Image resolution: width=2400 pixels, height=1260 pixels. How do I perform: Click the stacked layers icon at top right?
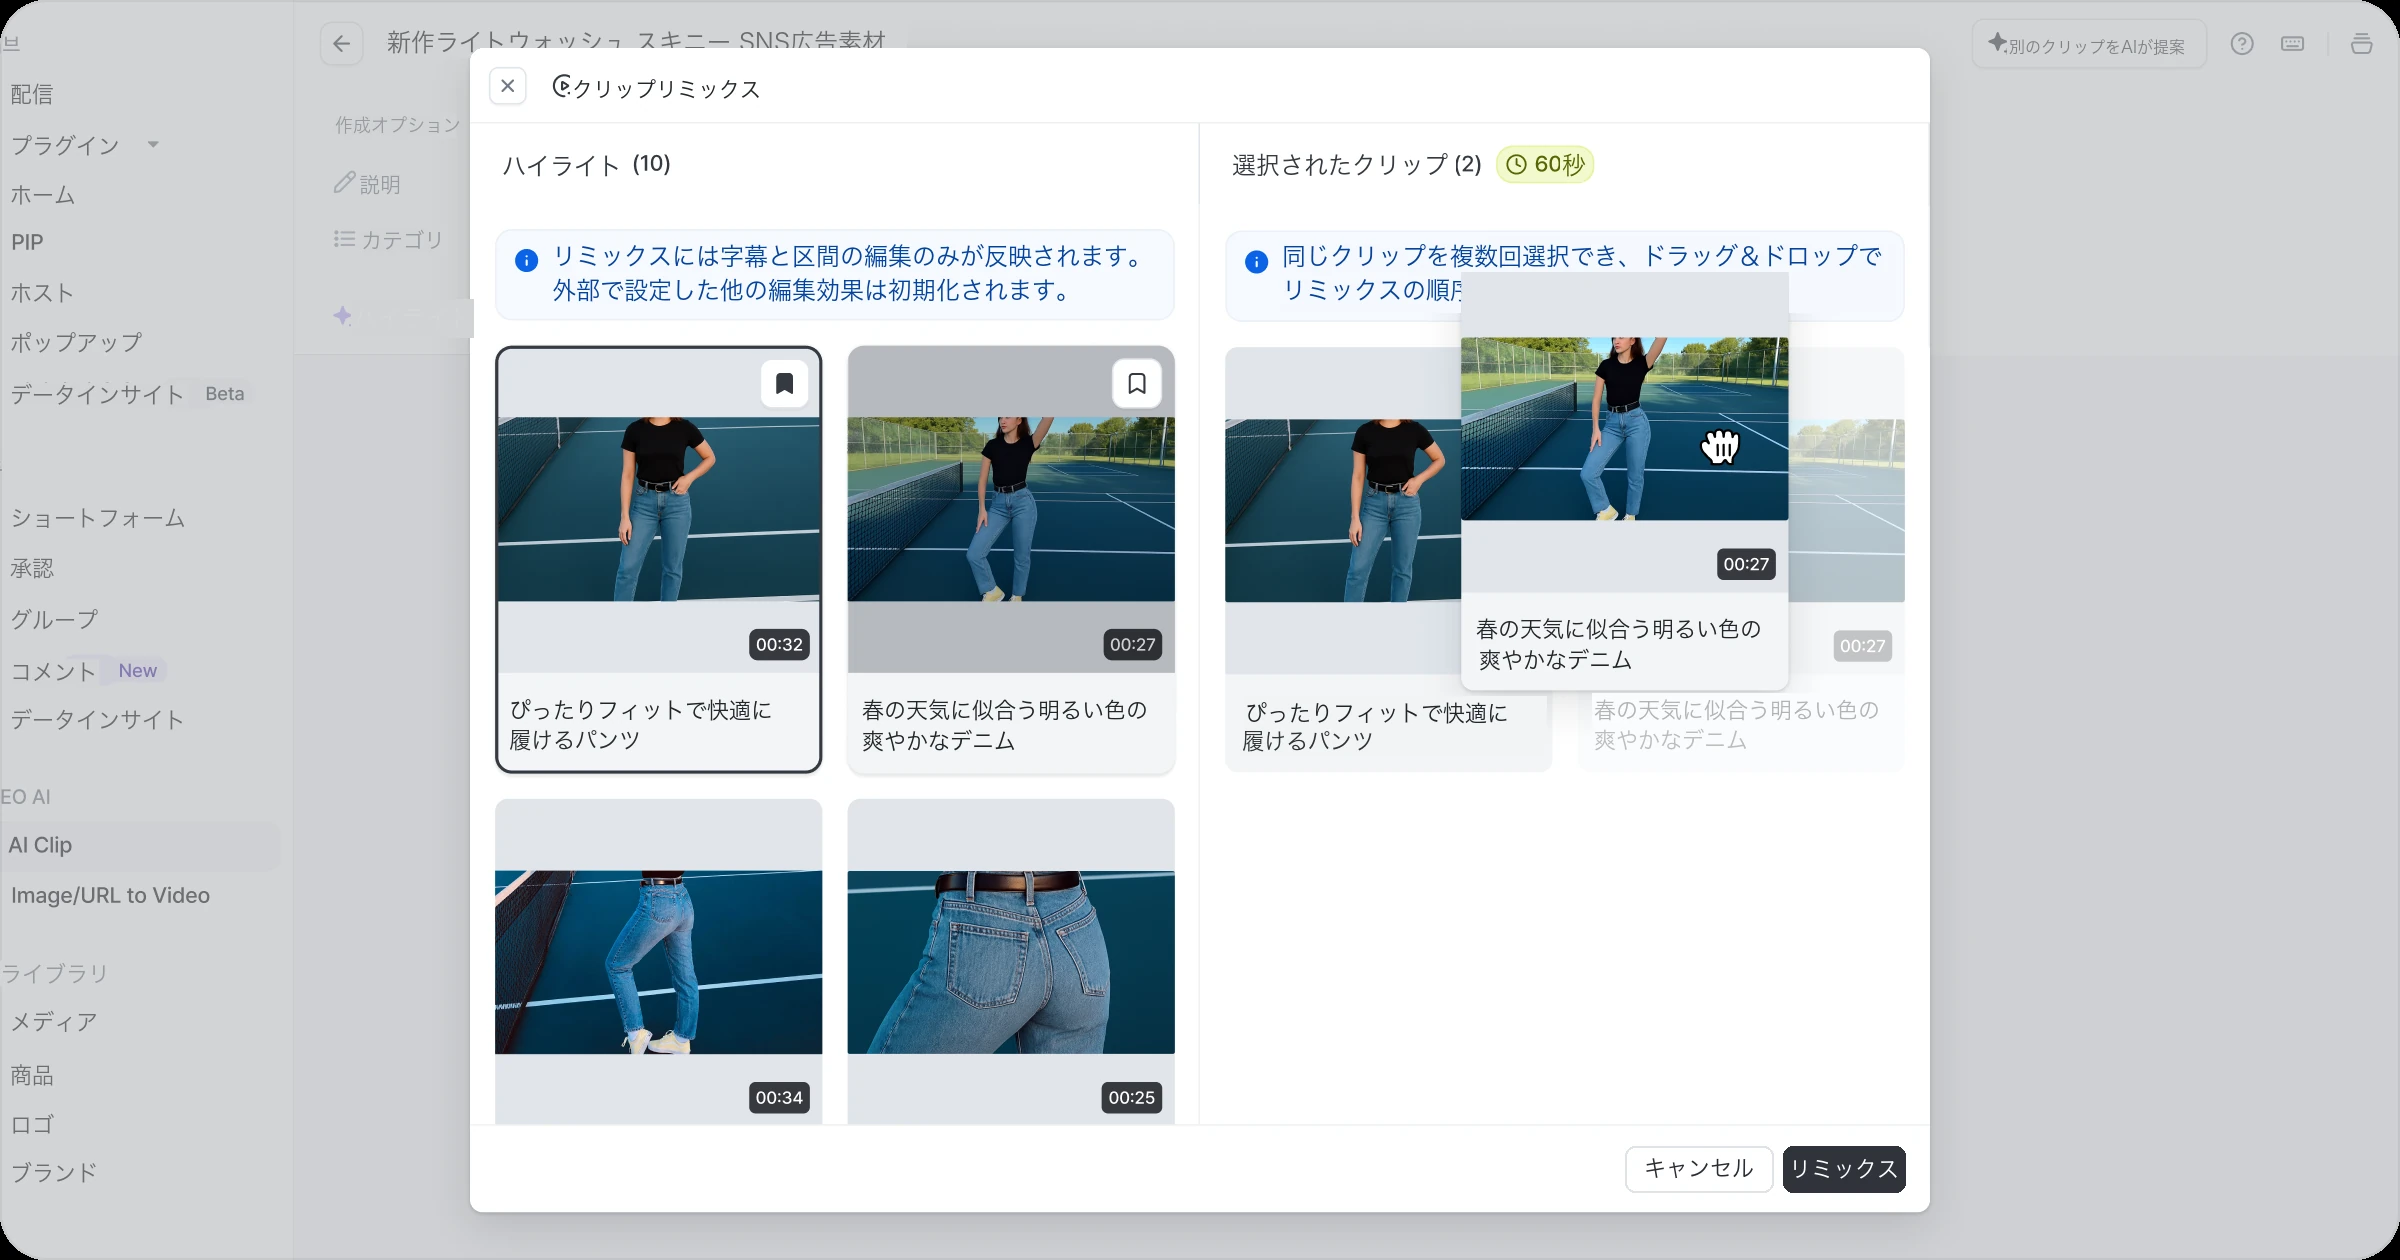click(x=2362, y=44)
